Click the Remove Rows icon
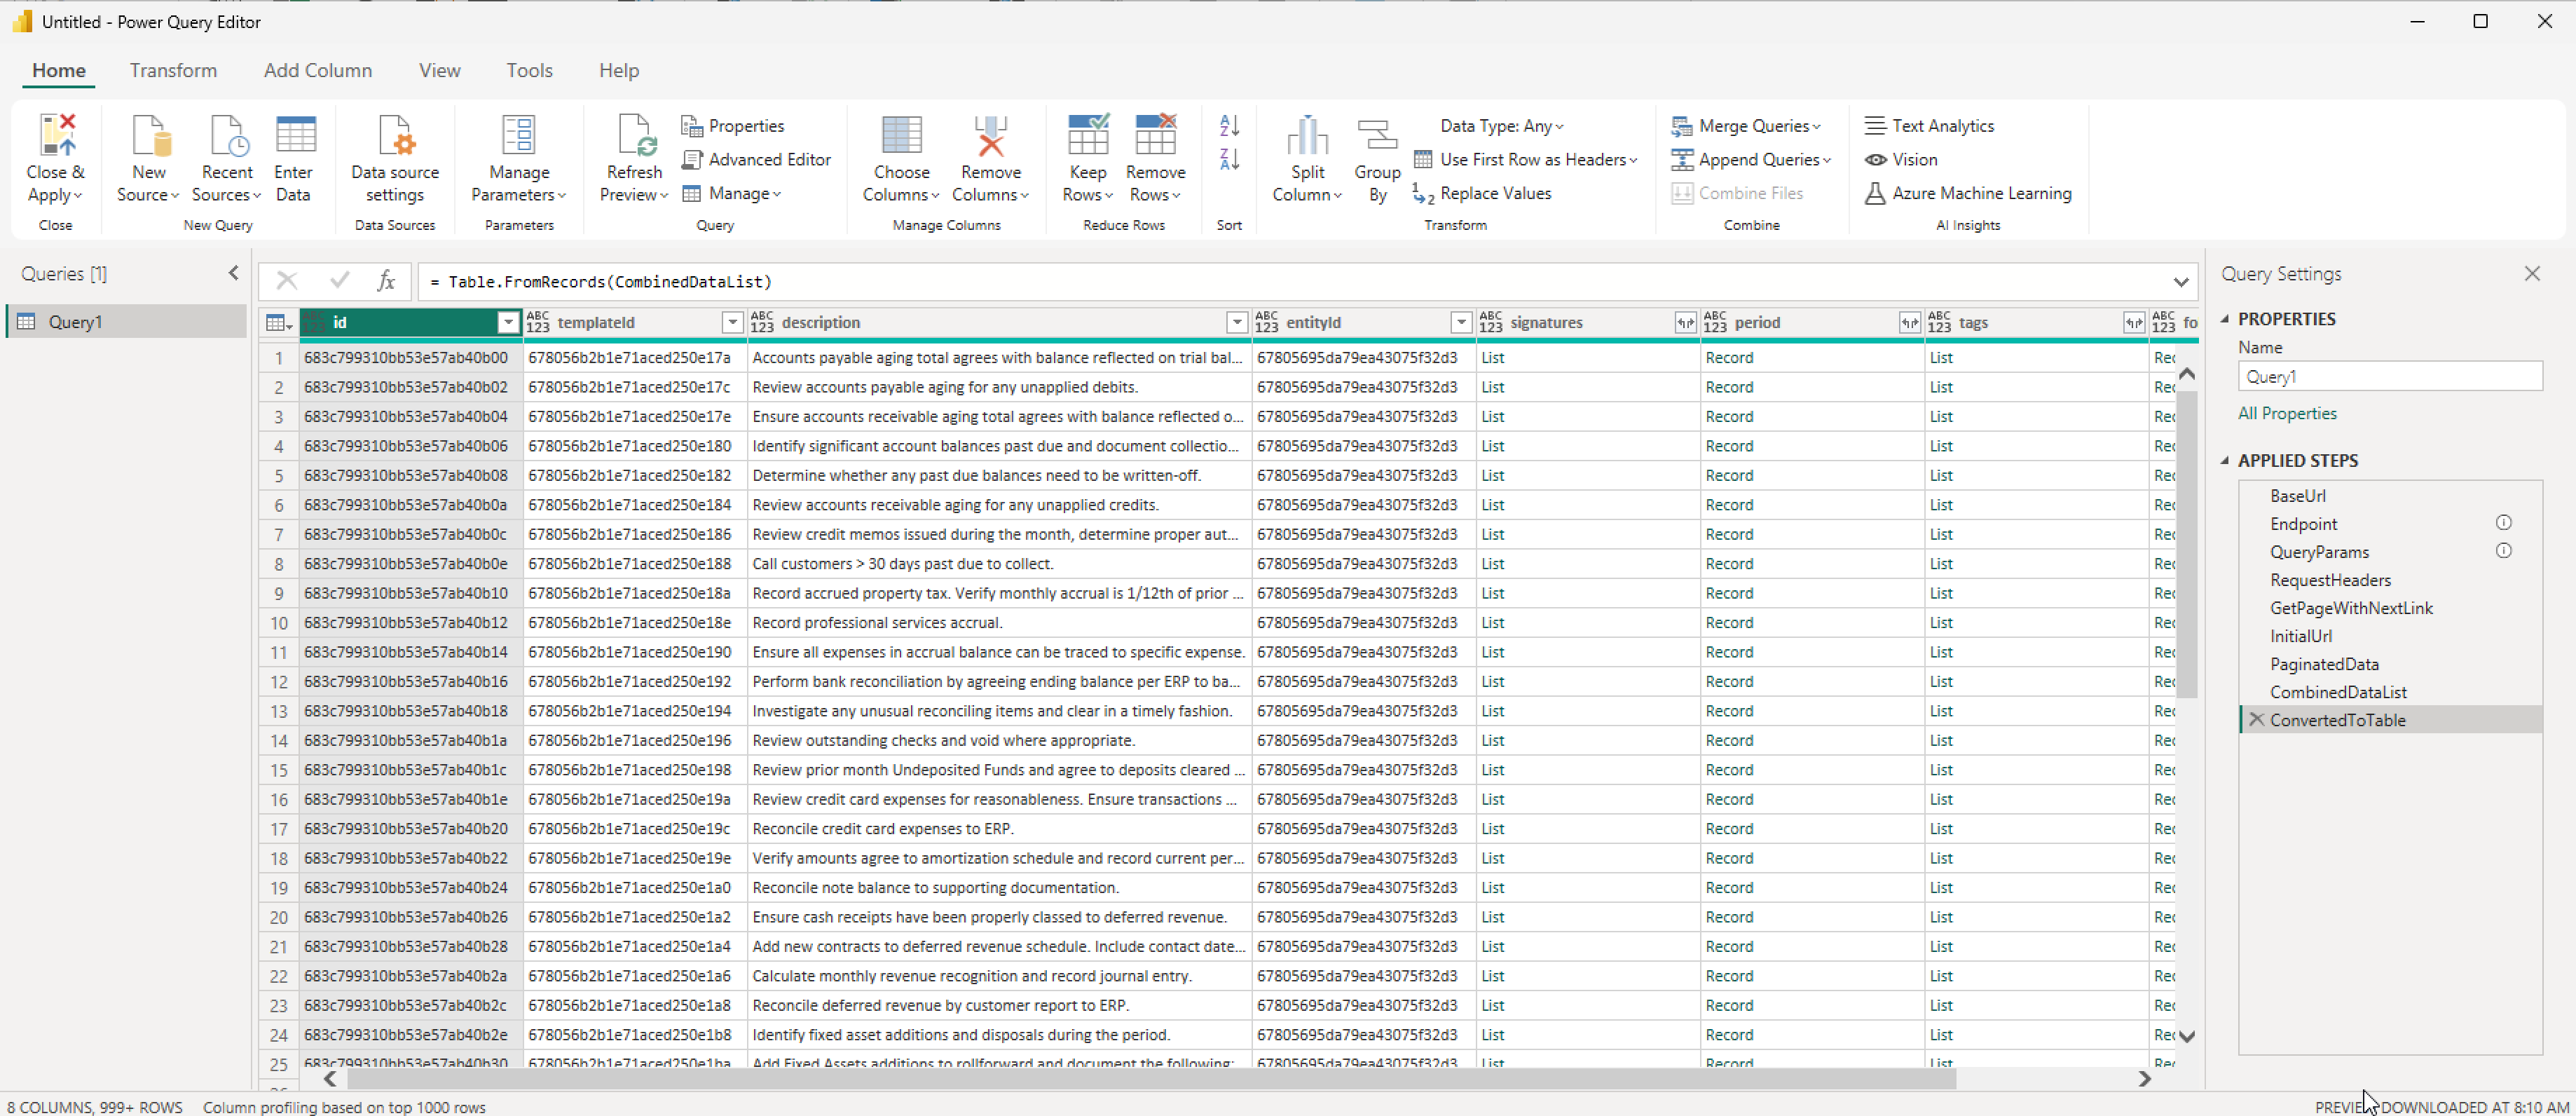 coord(1155,135)
